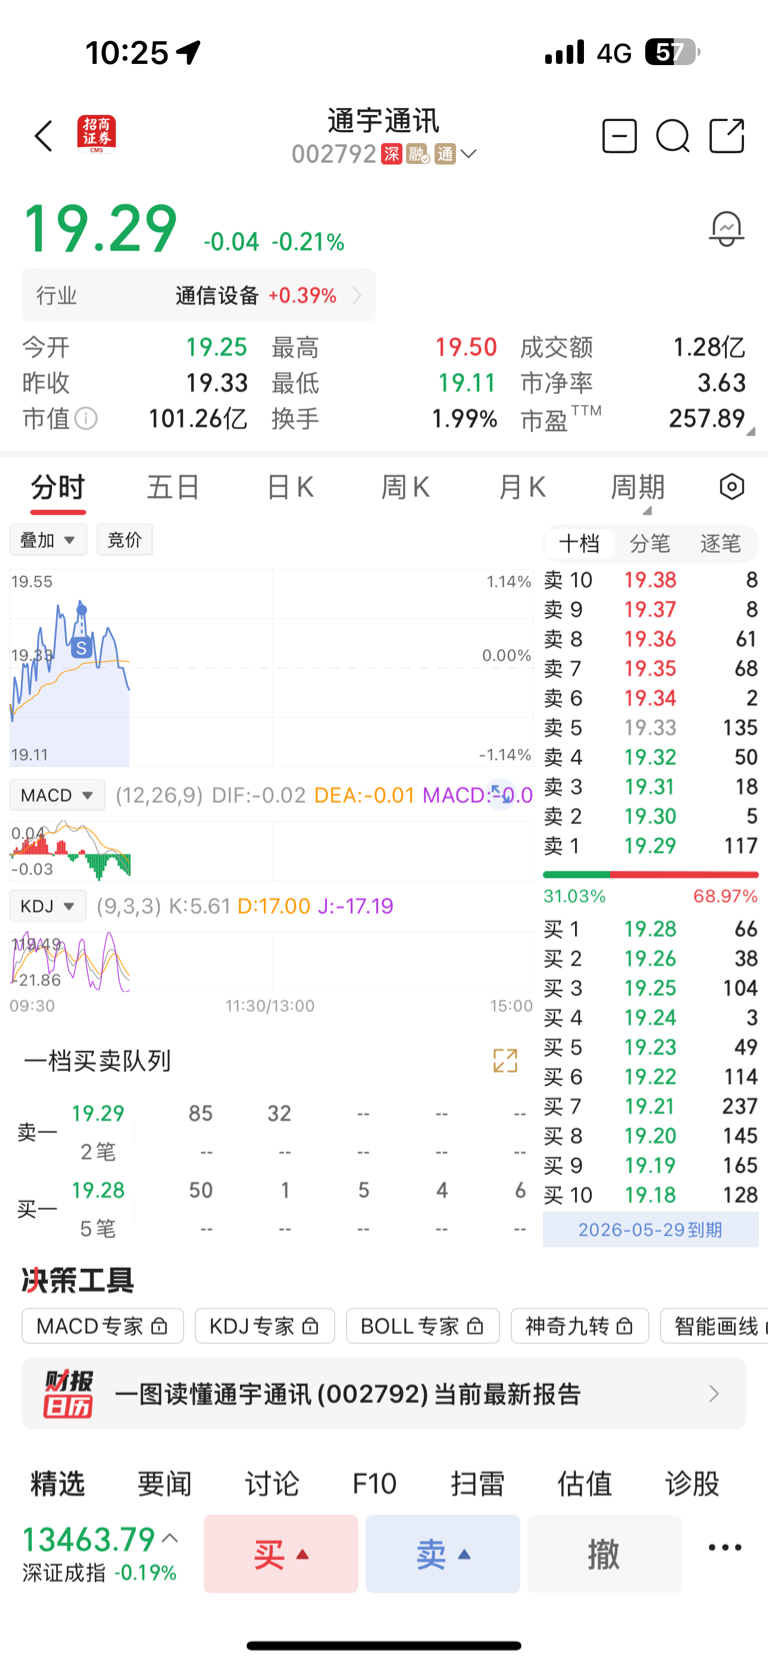Tap the red 买 buy button
This screenshot has height=1665, width=768.
pyautogui.click(x=281, y=1554)
